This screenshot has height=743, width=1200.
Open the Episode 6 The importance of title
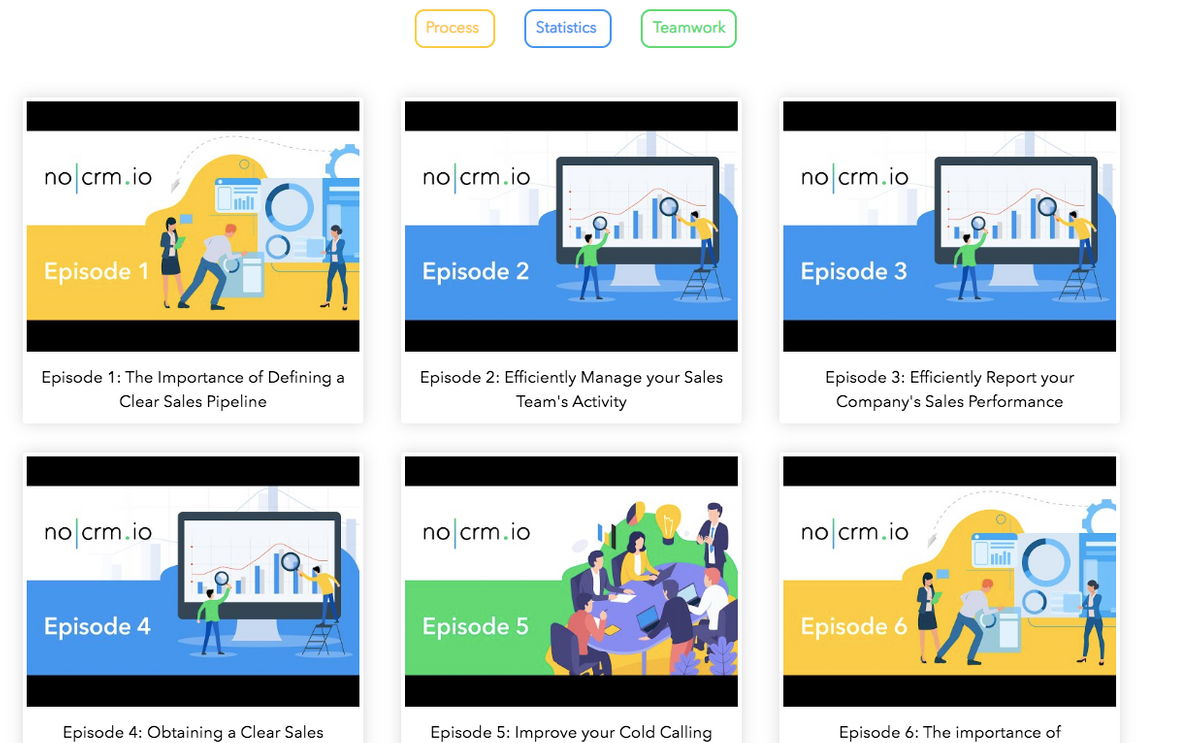click(x=949, y=732)
